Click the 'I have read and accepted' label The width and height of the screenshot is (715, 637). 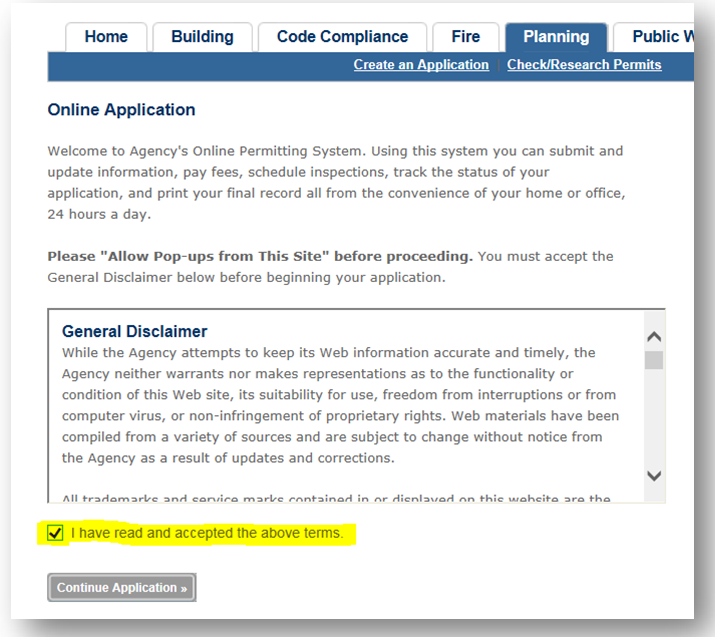pyautogui.click(x=207, y=533)
